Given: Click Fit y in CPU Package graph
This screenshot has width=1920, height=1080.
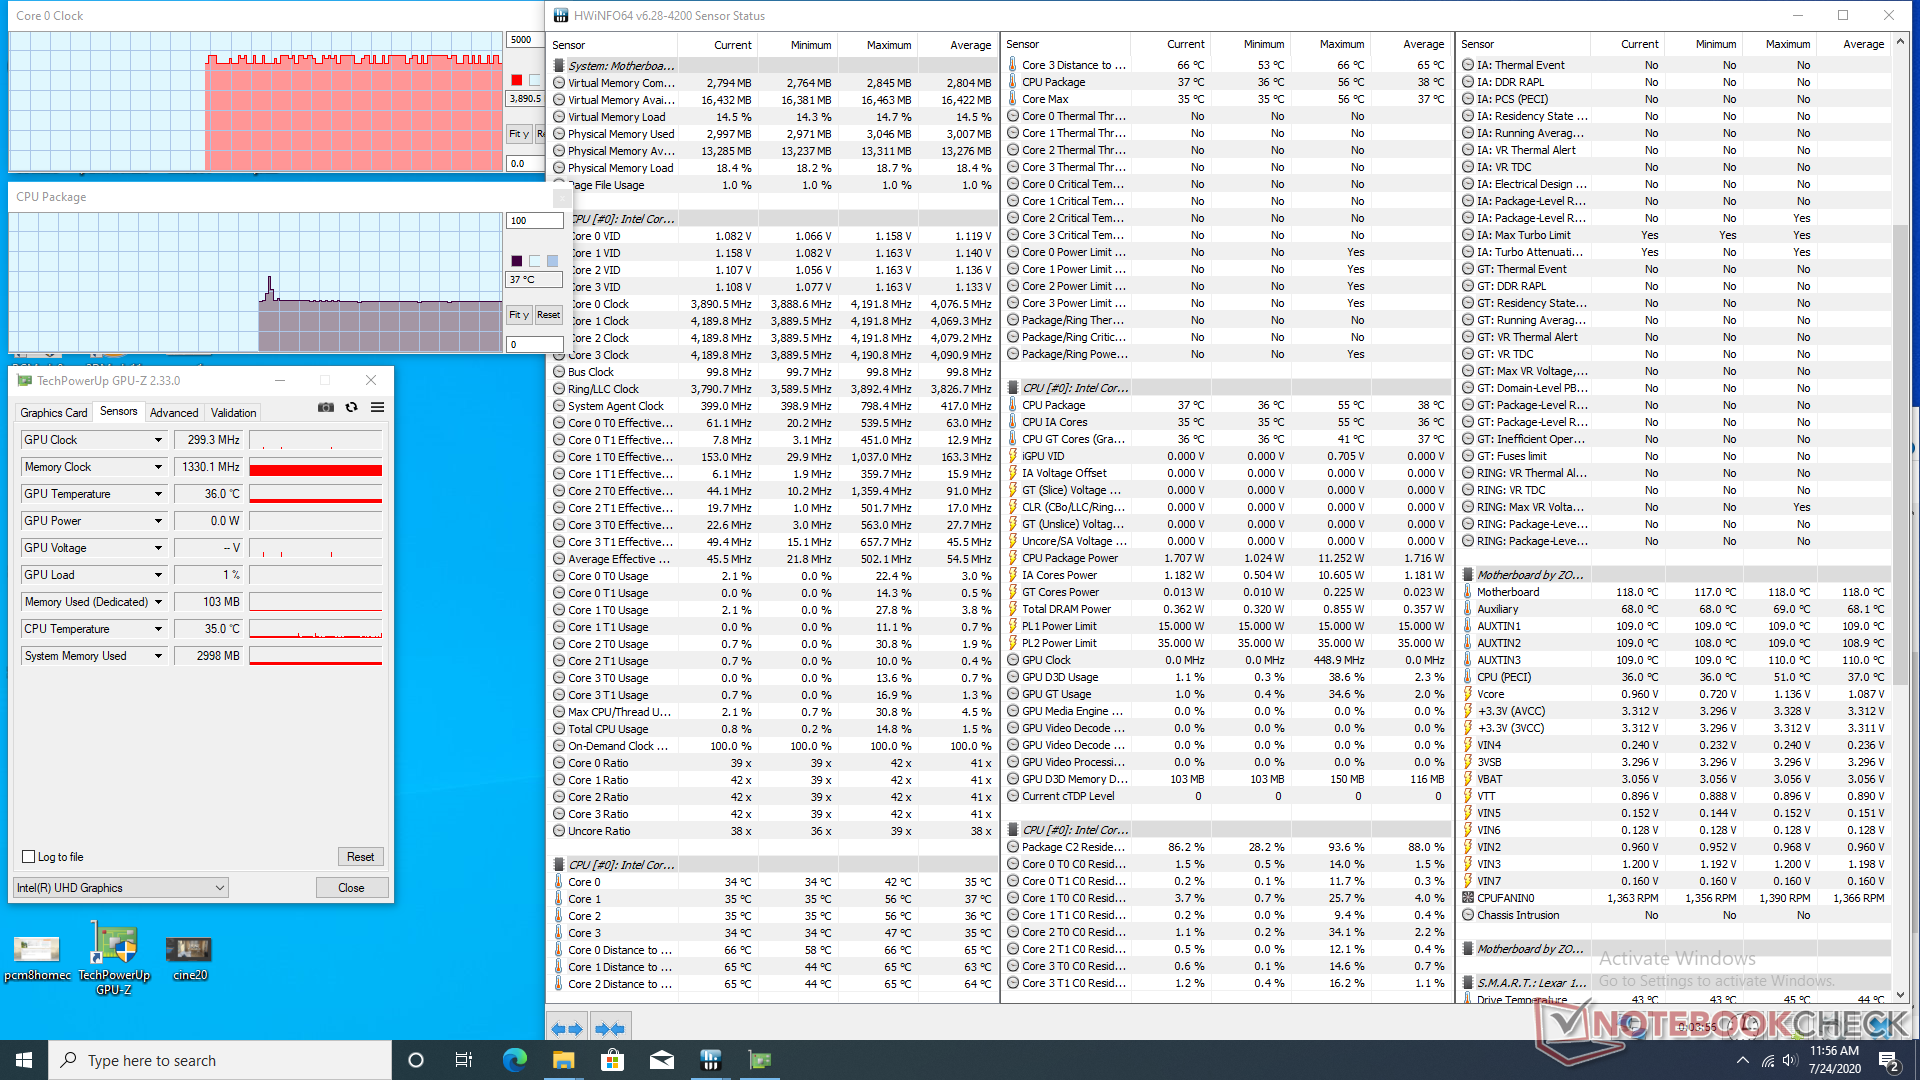Looking at the screenshot, I should [x=518, y=315].
